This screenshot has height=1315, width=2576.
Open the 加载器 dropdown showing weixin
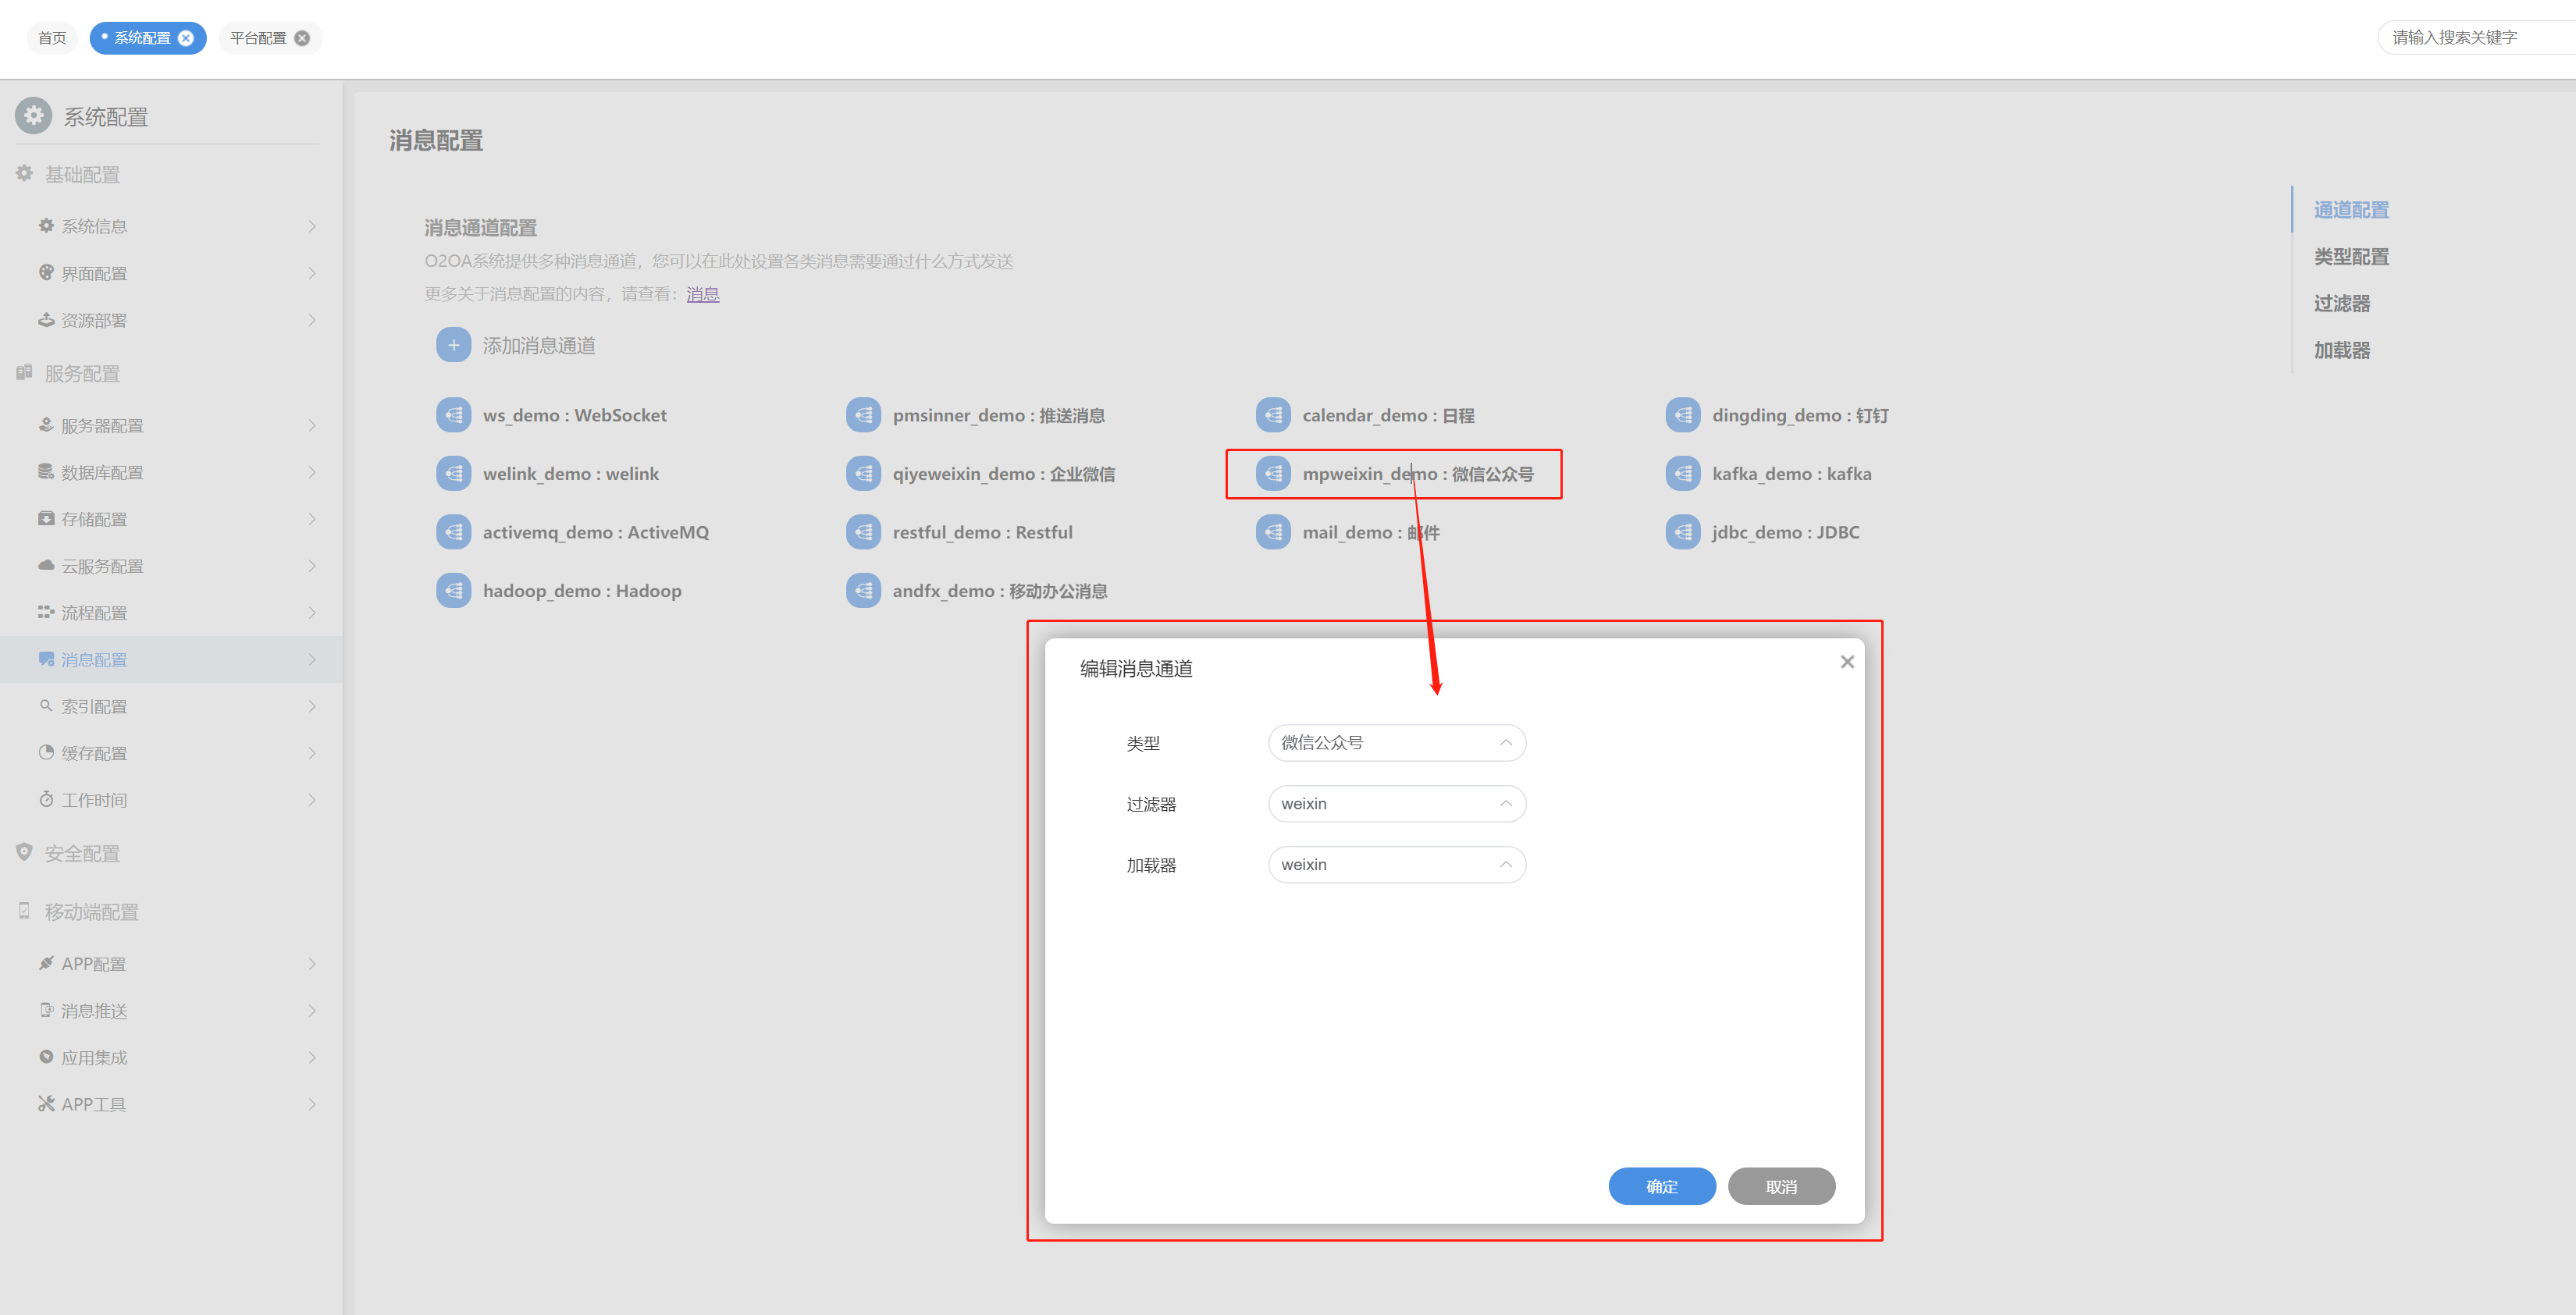click(1396, 865)
